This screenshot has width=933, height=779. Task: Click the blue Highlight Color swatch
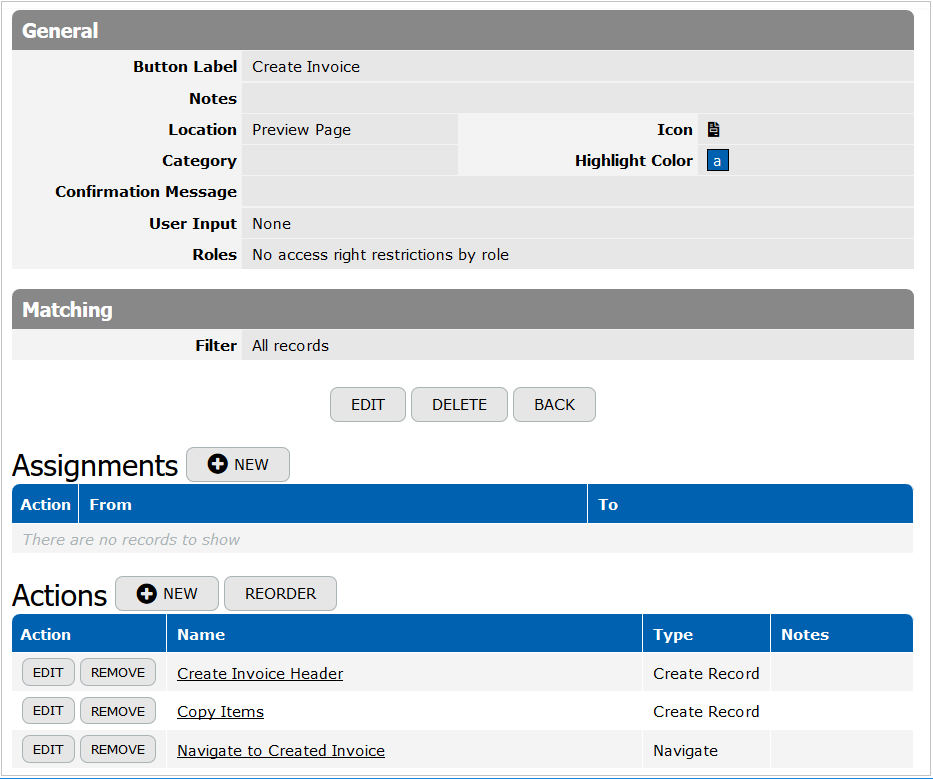[718, 161]
